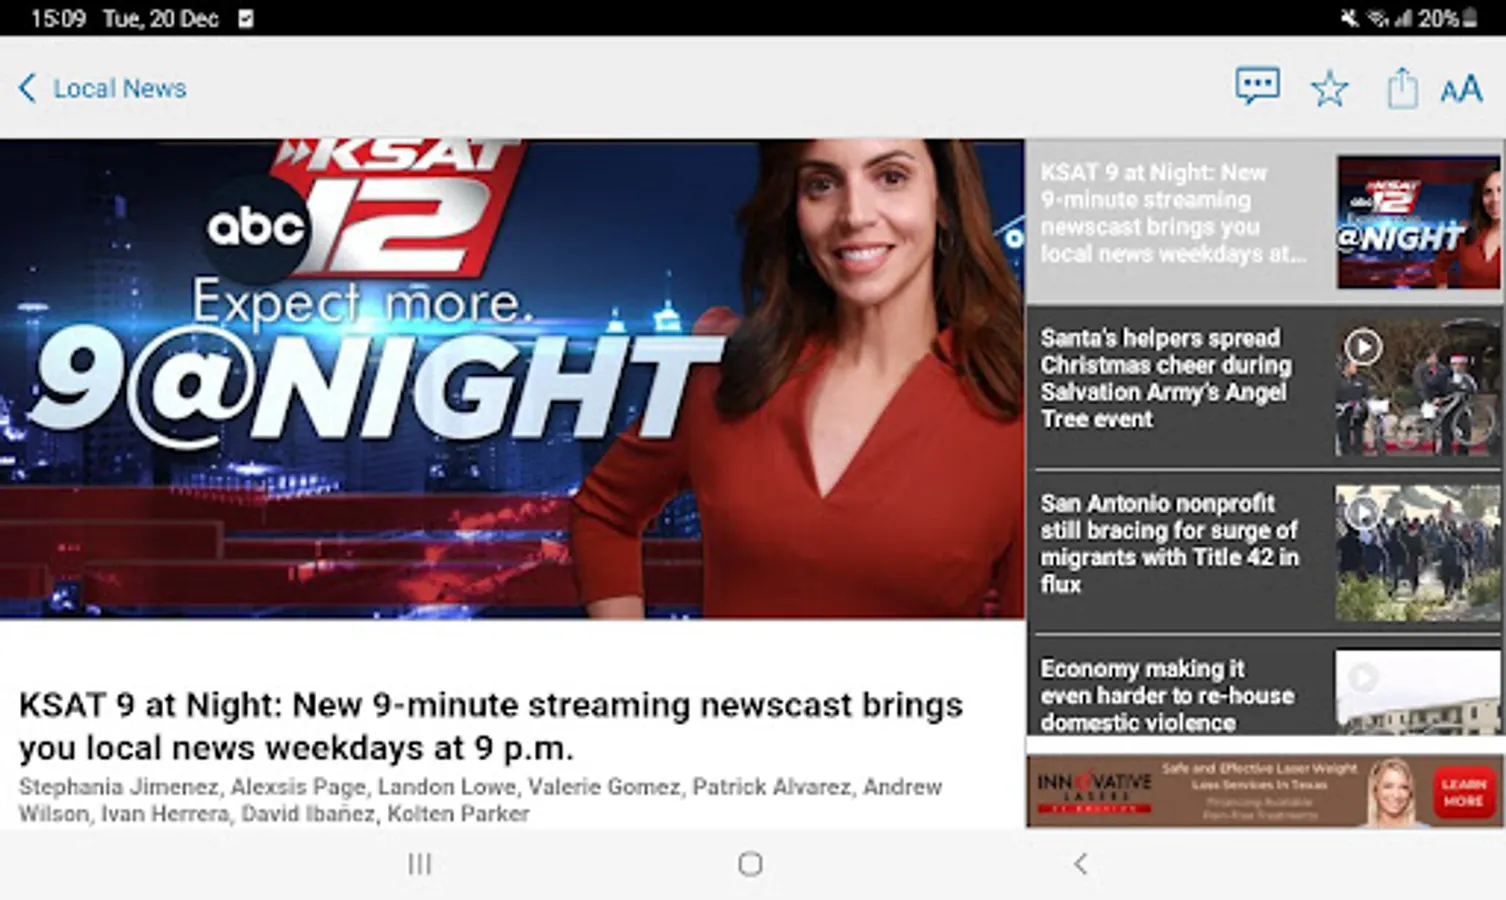1506x900 pixels.
Task: Tap the Android home button
Action: click(750, 864)
